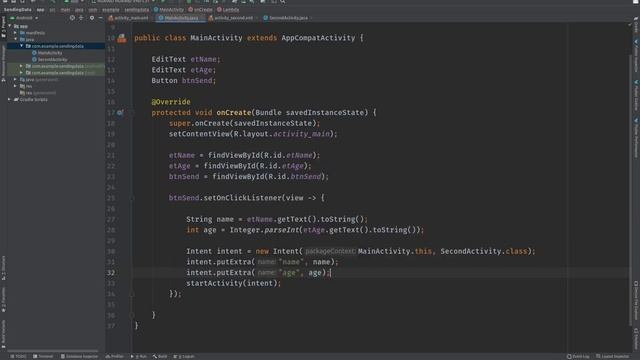
Task: Click the related XML file gutter icon on line 10
Action: (122, 38)
